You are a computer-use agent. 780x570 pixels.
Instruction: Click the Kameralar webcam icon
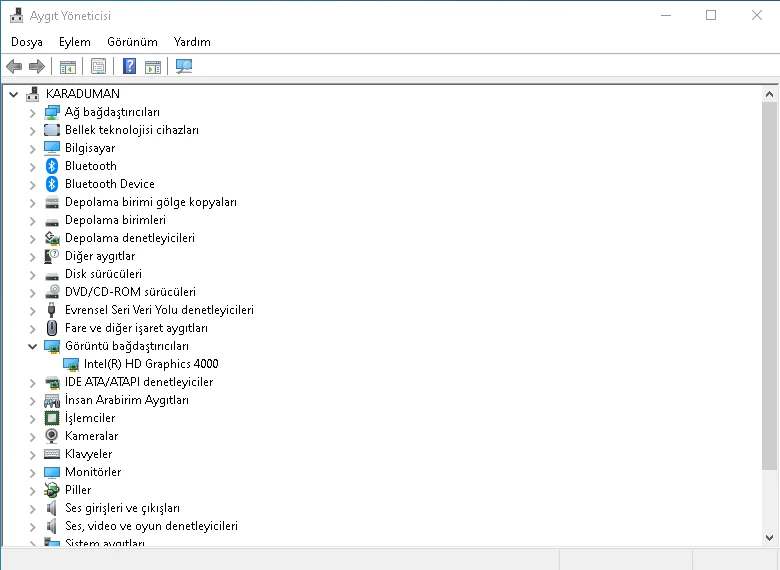pos(52,436)
